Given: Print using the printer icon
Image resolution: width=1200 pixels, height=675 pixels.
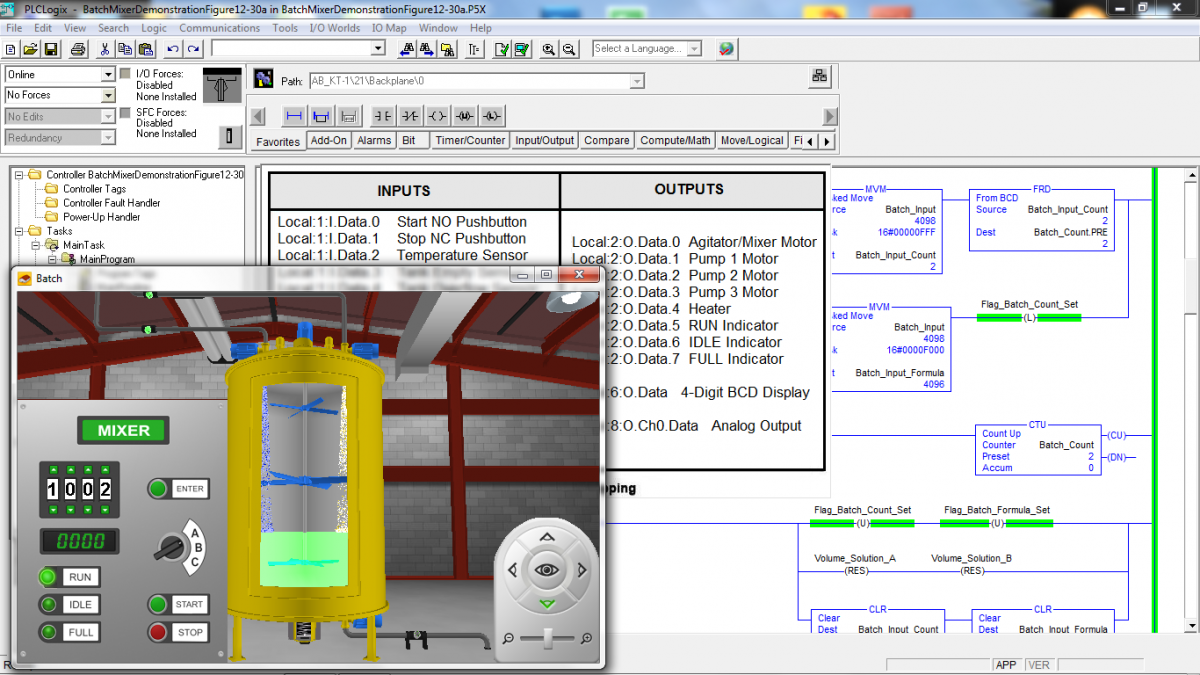Looking at the screenshot, I should (78, 48).
